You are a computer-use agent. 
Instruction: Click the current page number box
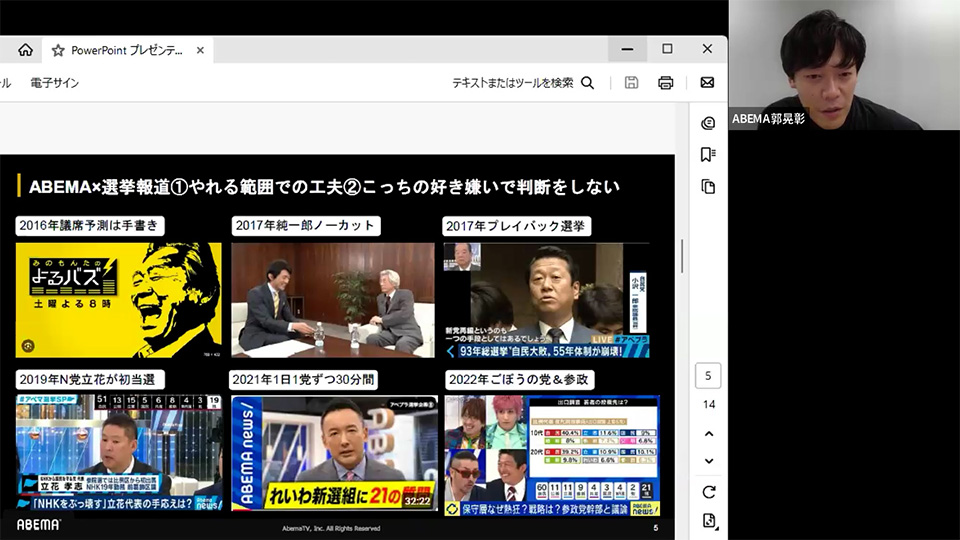(708, 376)
